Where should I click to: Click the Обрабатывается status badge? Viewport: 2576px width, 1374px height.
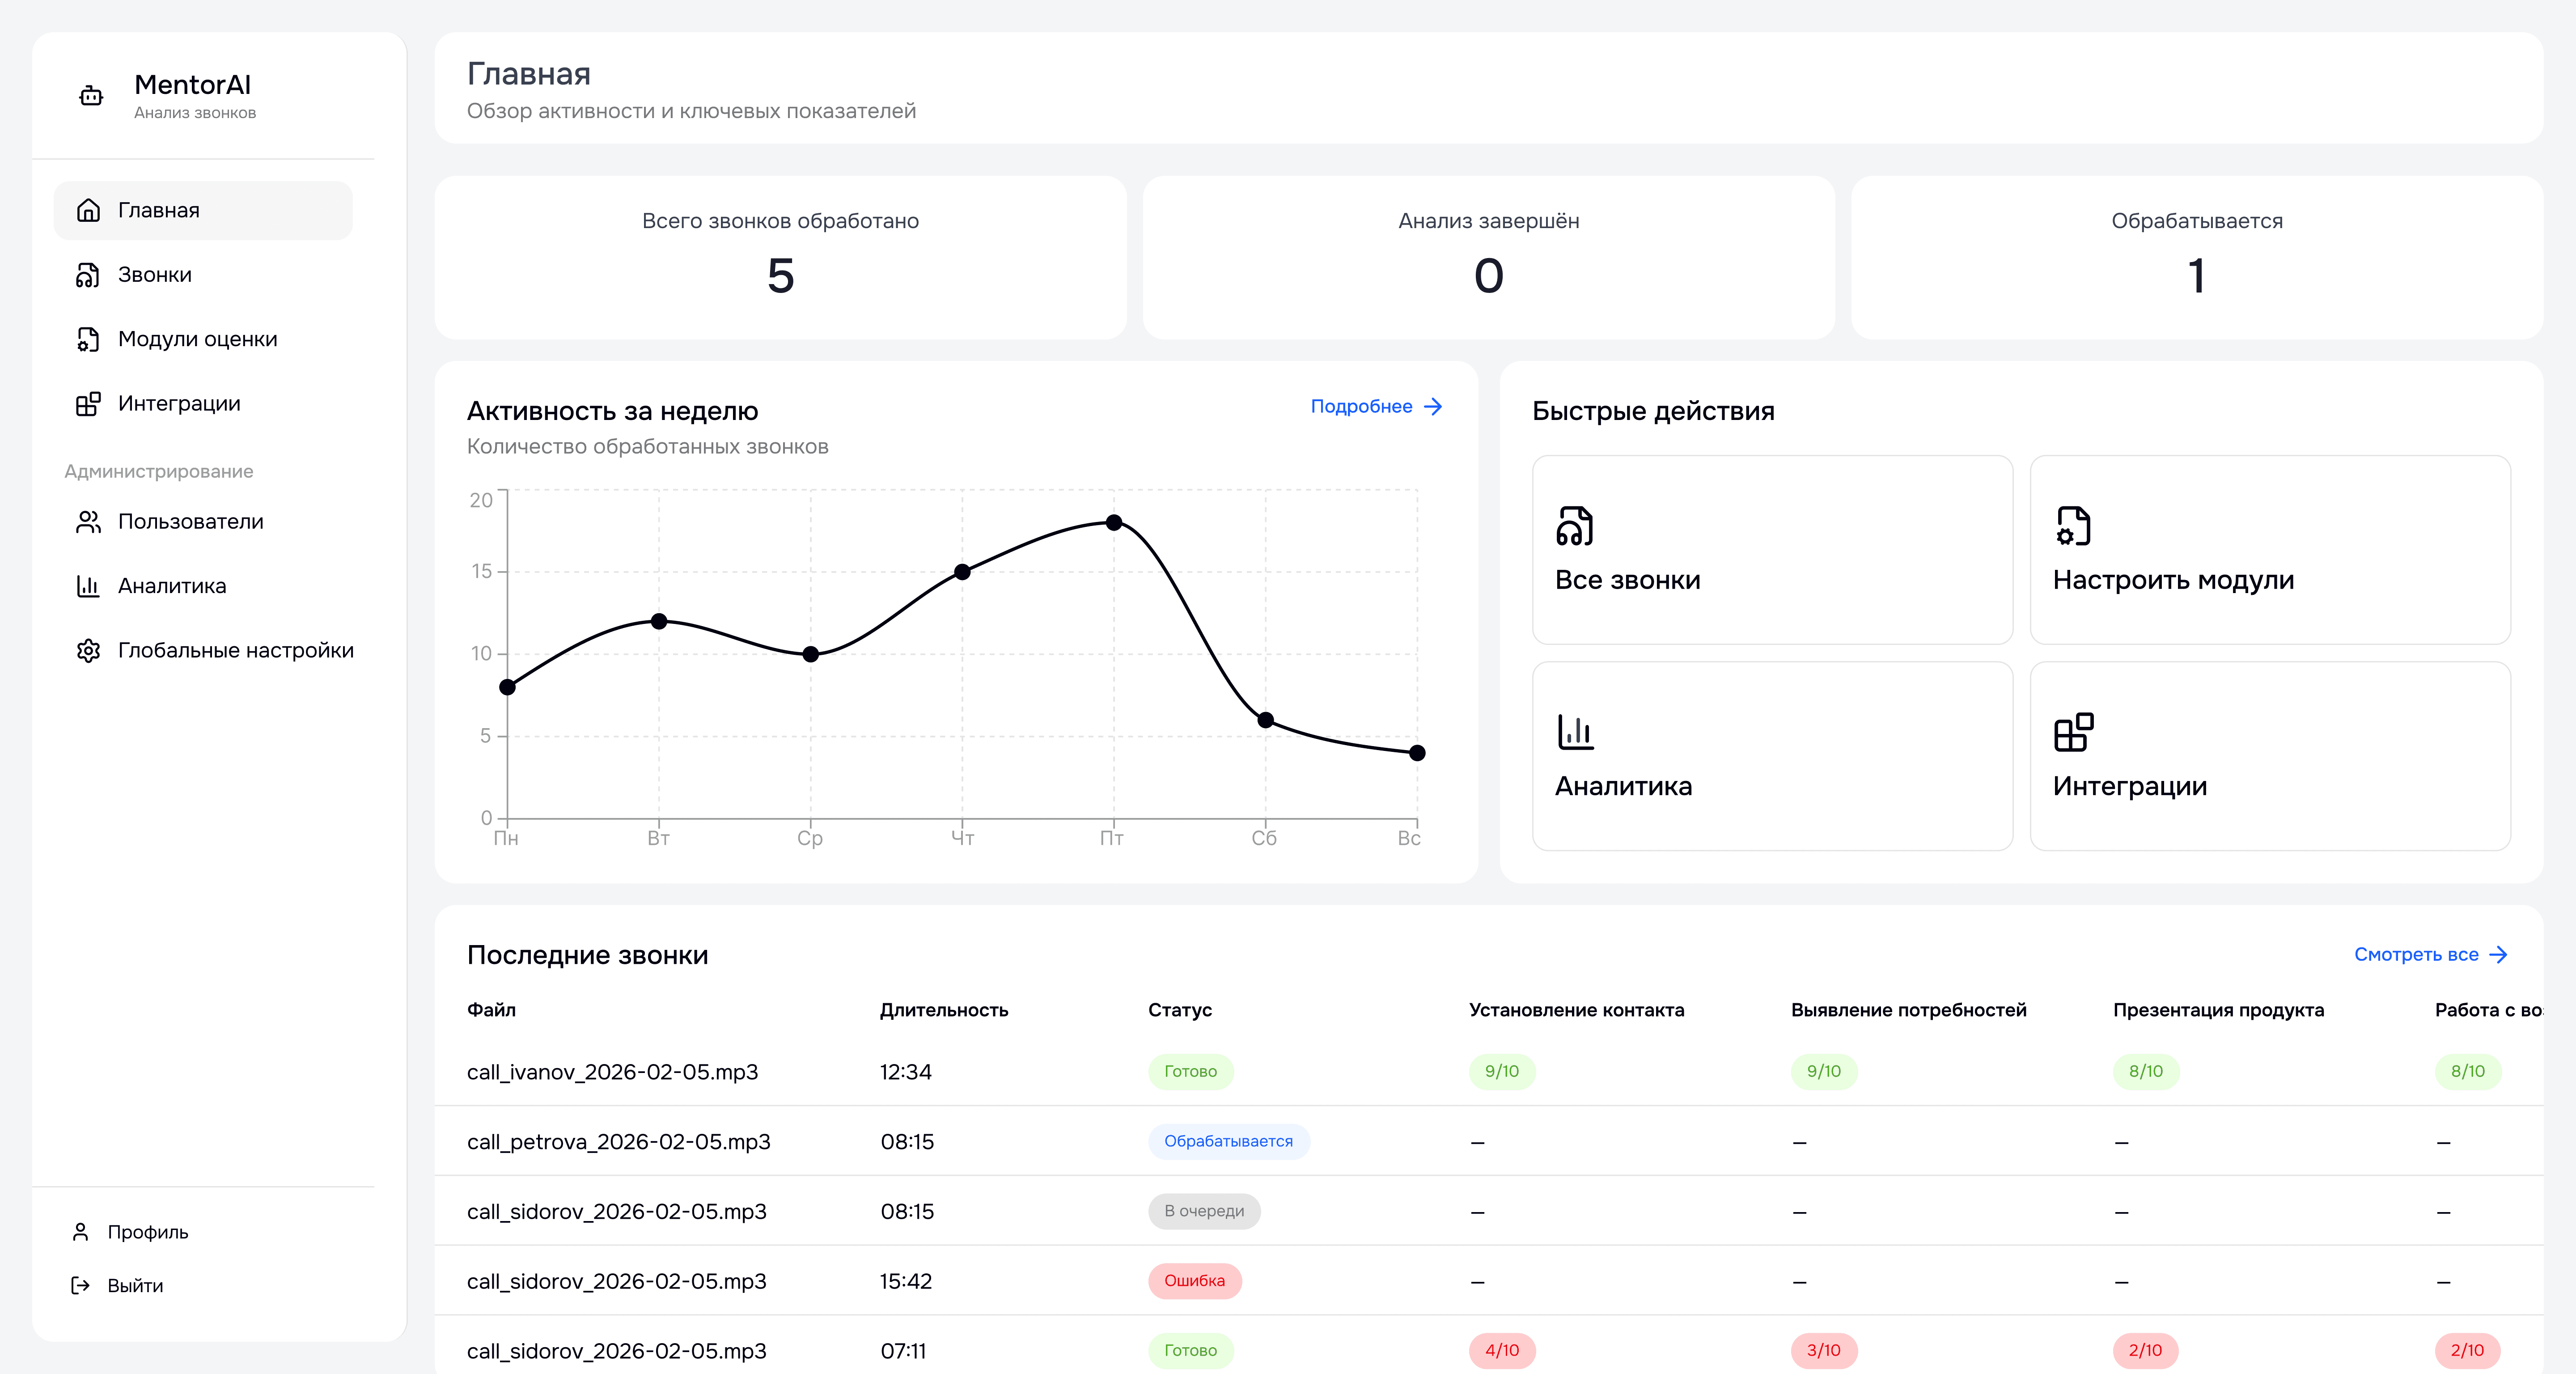point(1227,1142)
